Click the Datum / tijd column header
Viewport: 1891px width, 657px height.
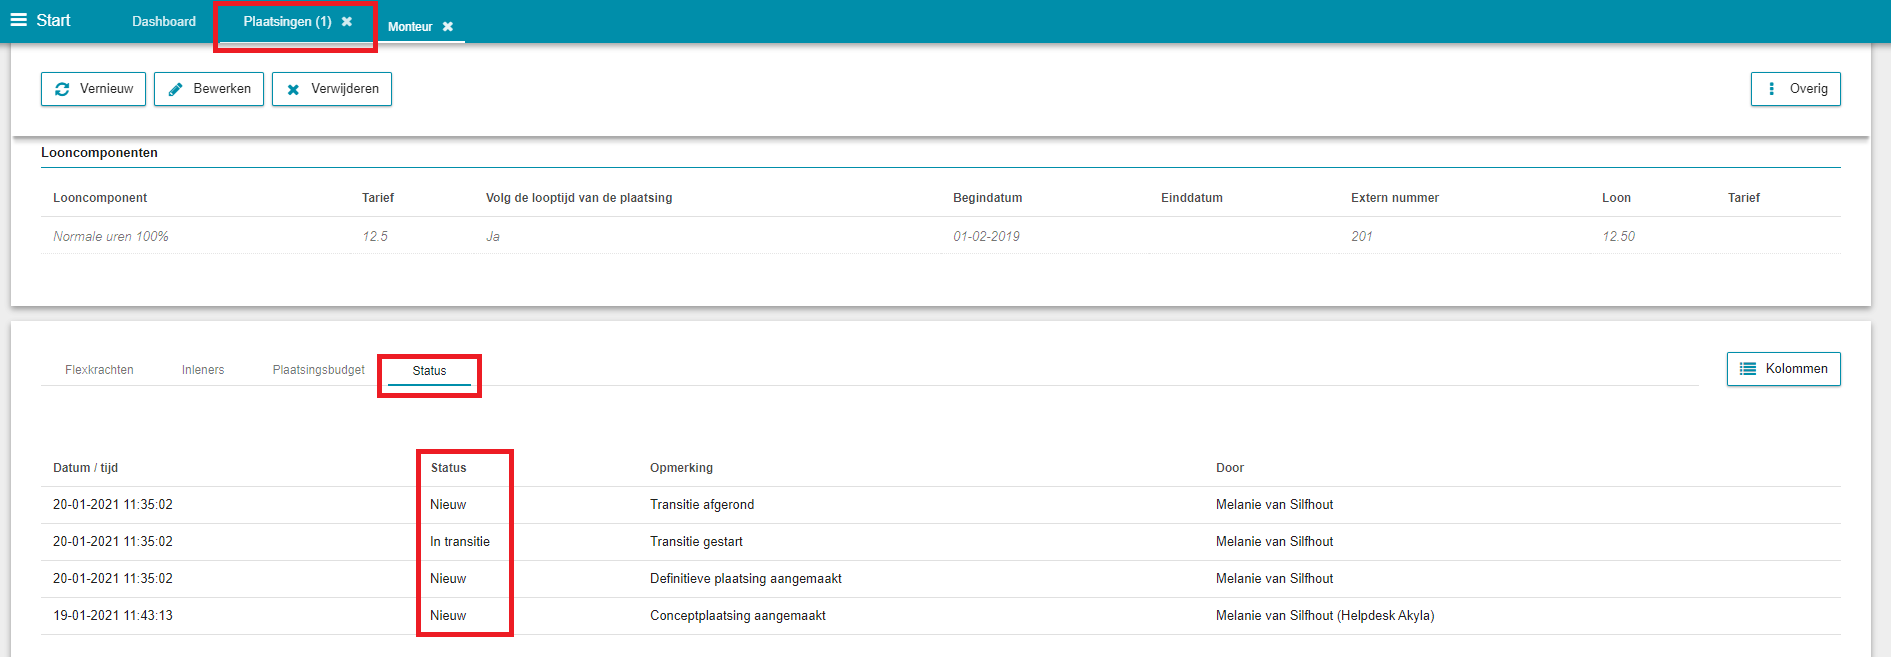[86, 468]
